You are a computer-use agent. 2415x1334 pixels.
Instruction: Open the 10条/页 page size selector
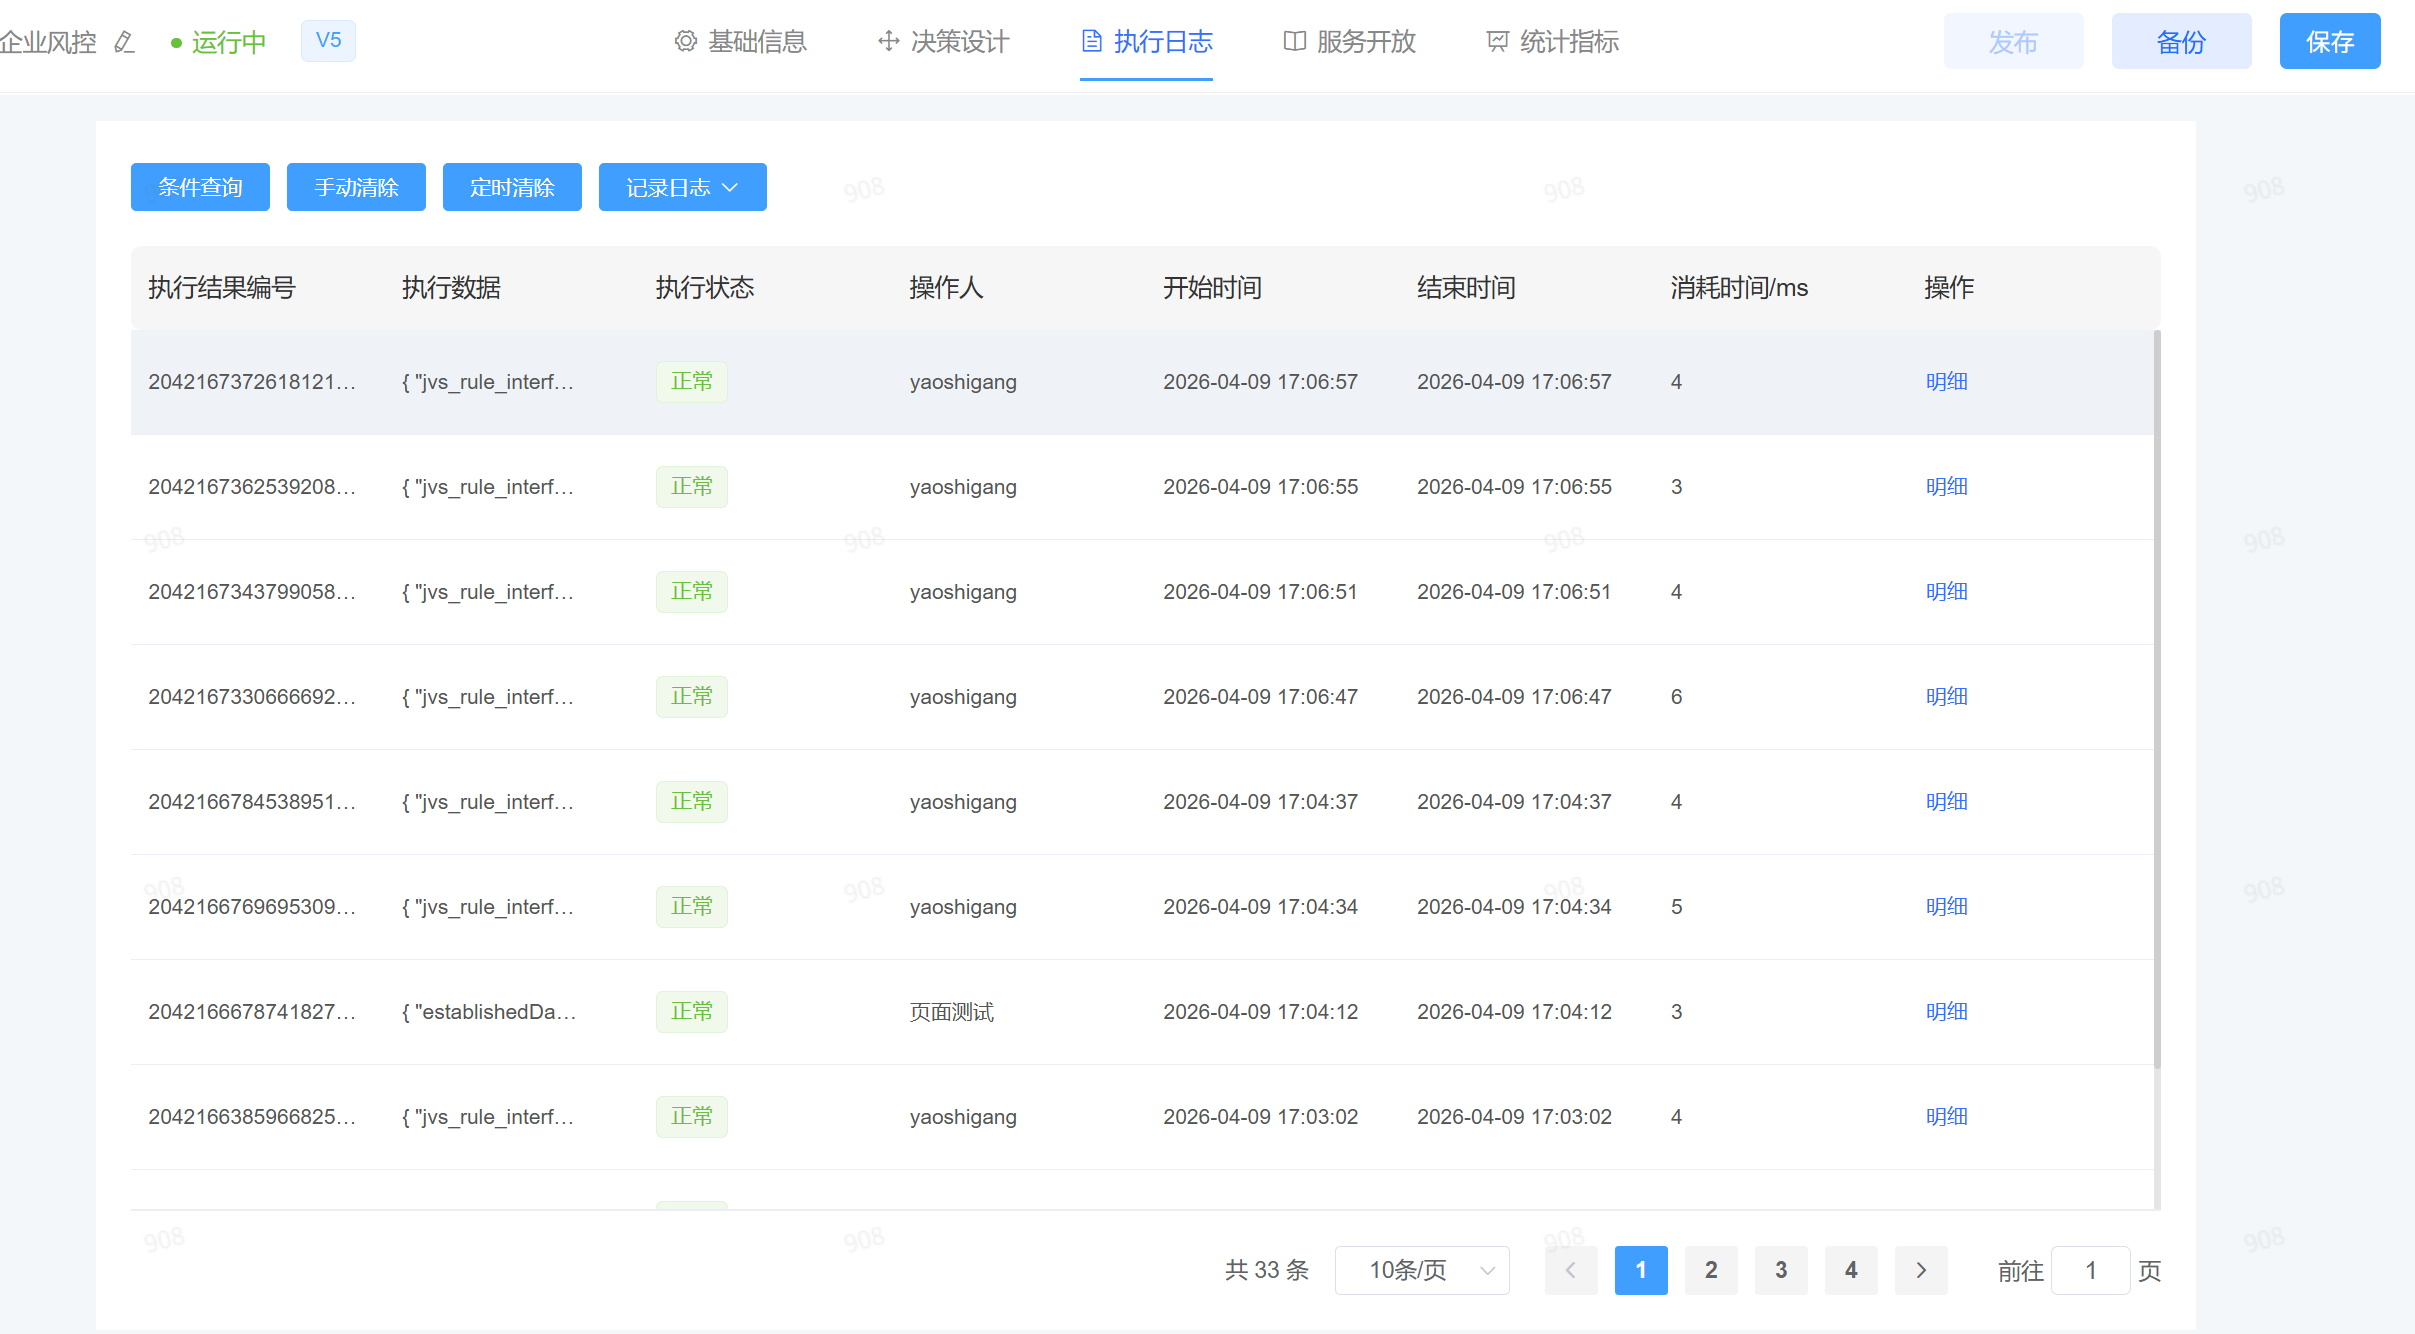1421,1270
